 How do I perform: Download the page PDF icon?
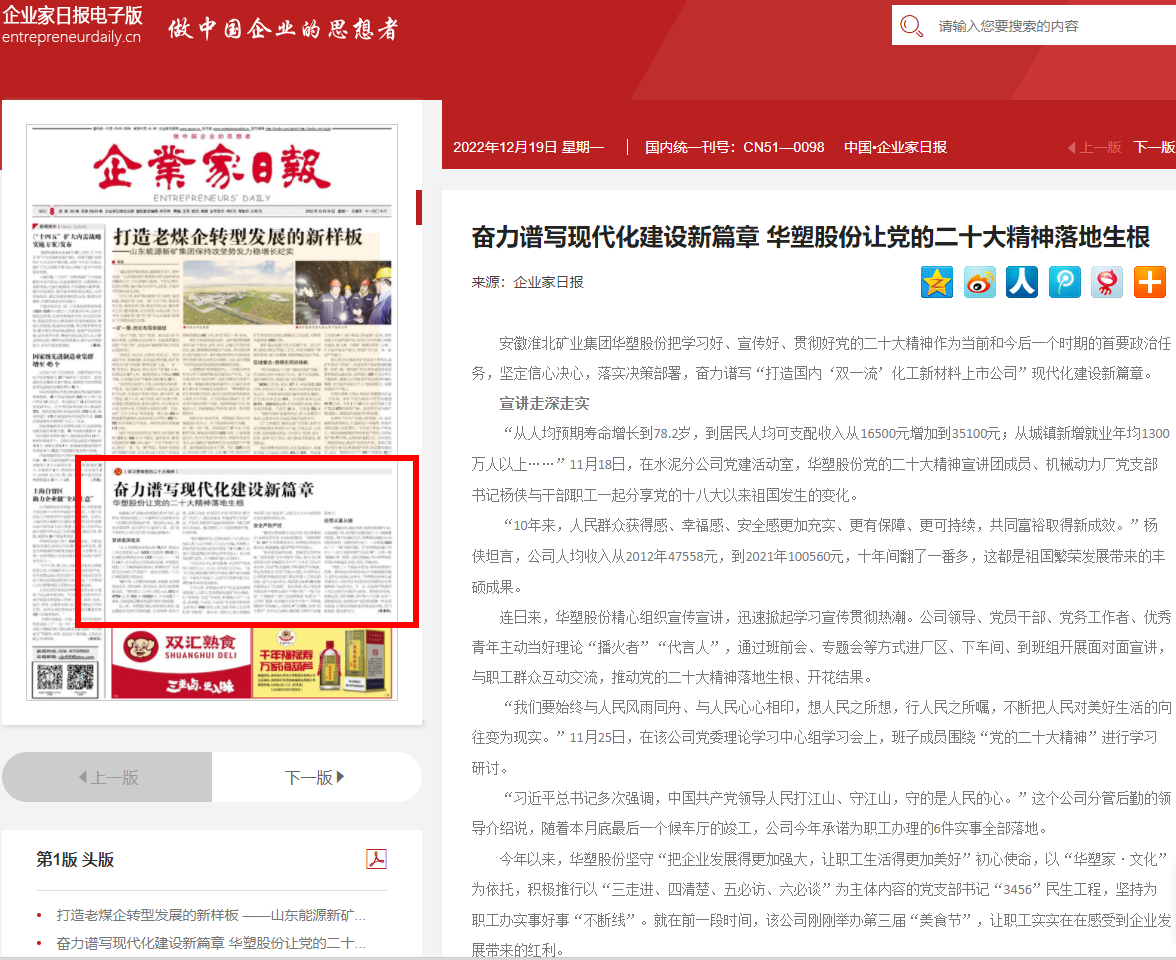(x=376, y=859)
